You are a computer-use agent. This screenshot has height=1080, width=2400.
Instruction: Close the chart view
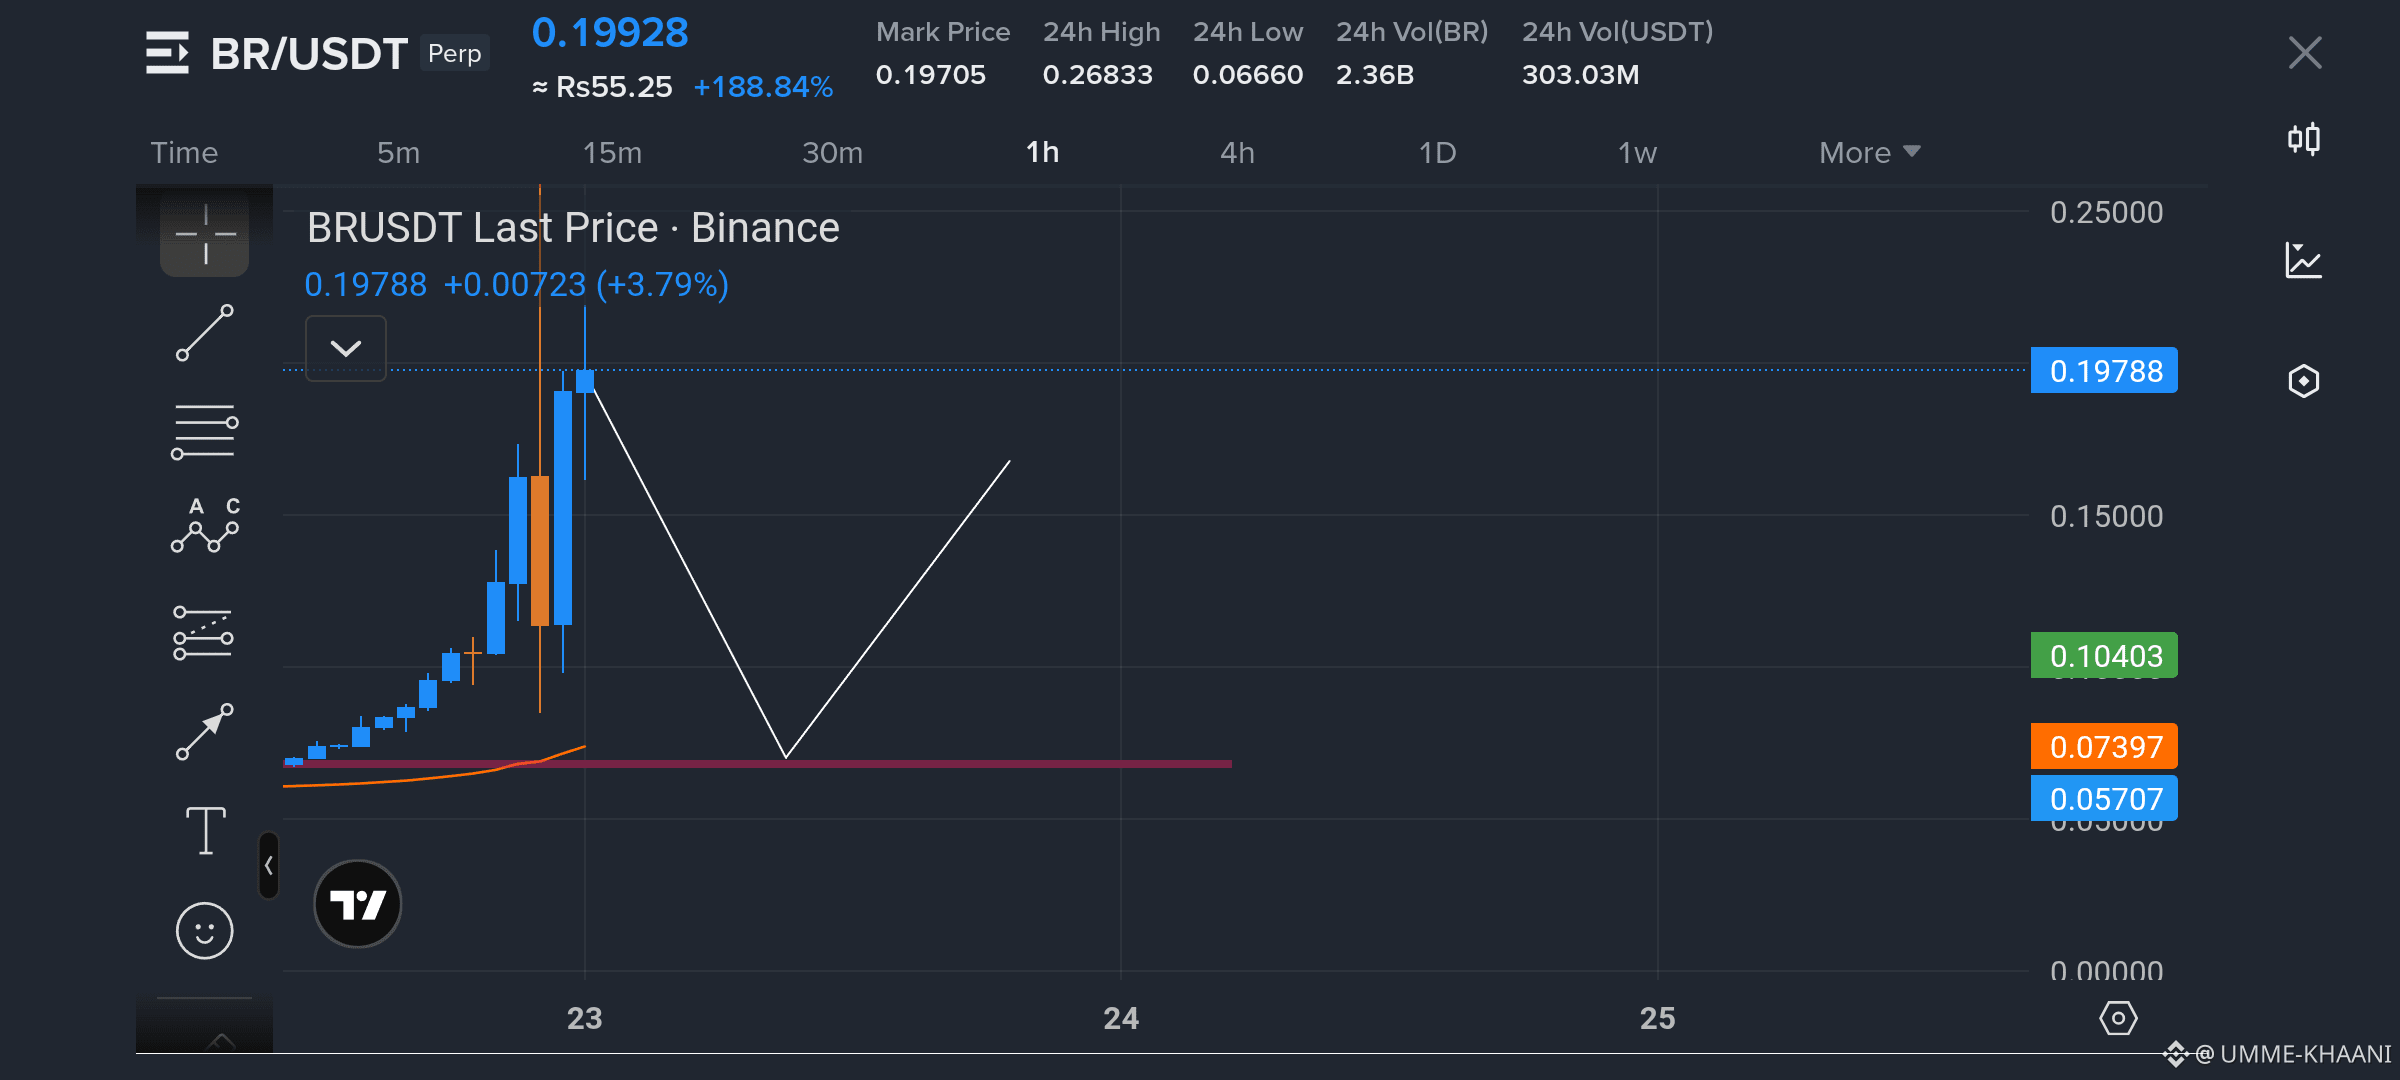point(2305,52)
